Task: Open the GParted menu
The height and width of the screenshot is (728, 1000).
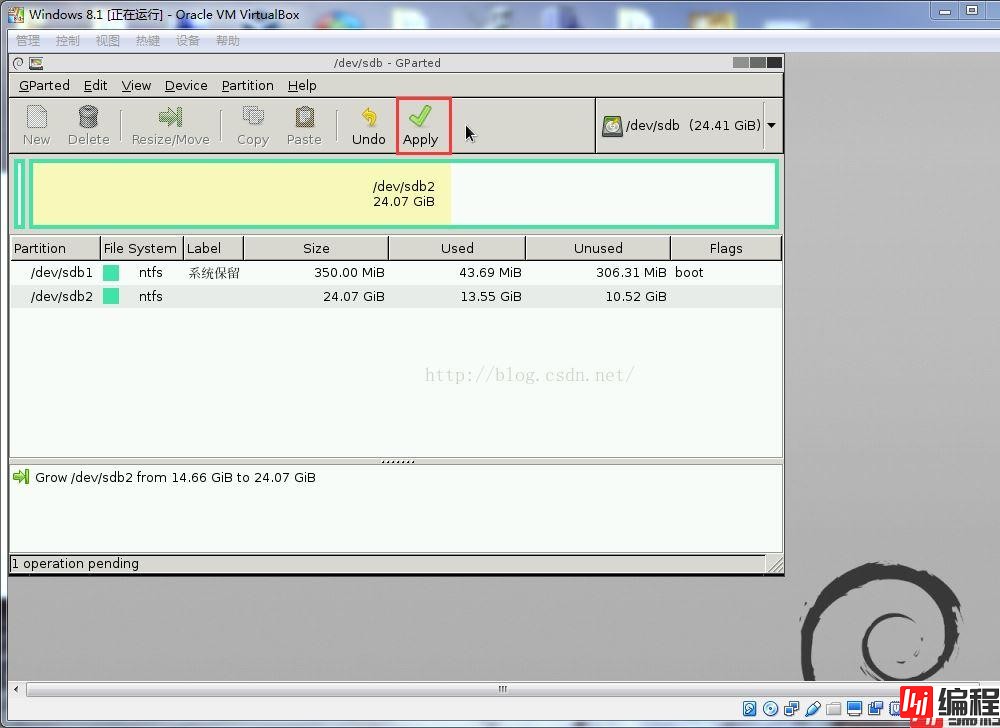Action: pyautogui.click(x=44, y=86)
